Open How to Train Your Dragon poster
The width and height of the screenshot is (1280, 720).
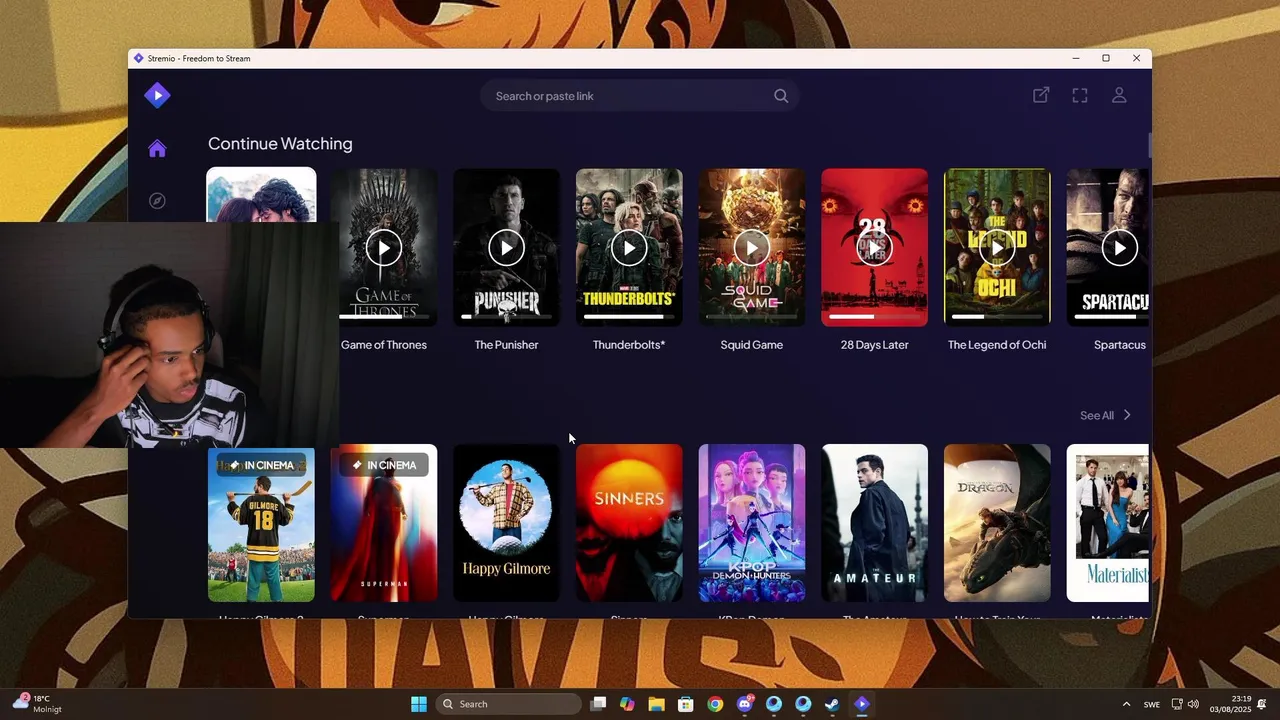tap(997, 523)
